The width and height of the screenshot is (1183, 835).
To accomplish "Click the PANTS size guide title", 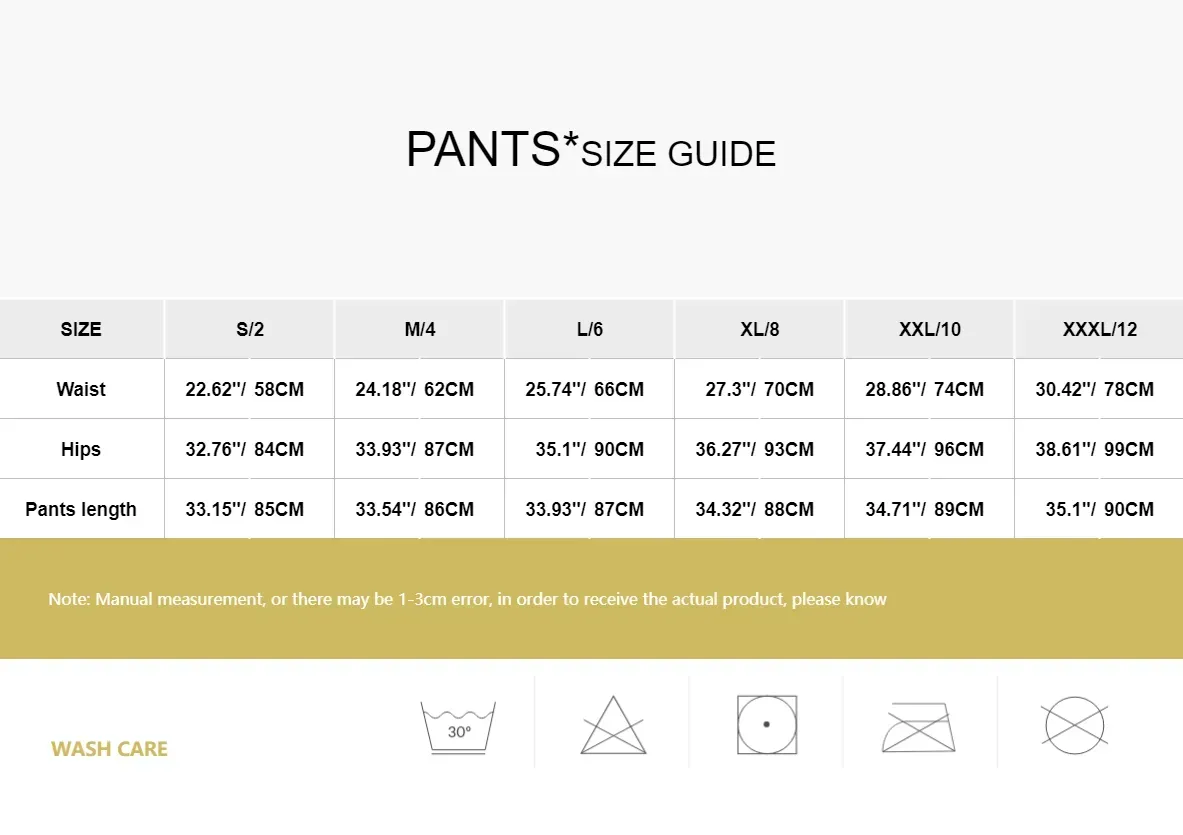I will click(x=591, y=149).
